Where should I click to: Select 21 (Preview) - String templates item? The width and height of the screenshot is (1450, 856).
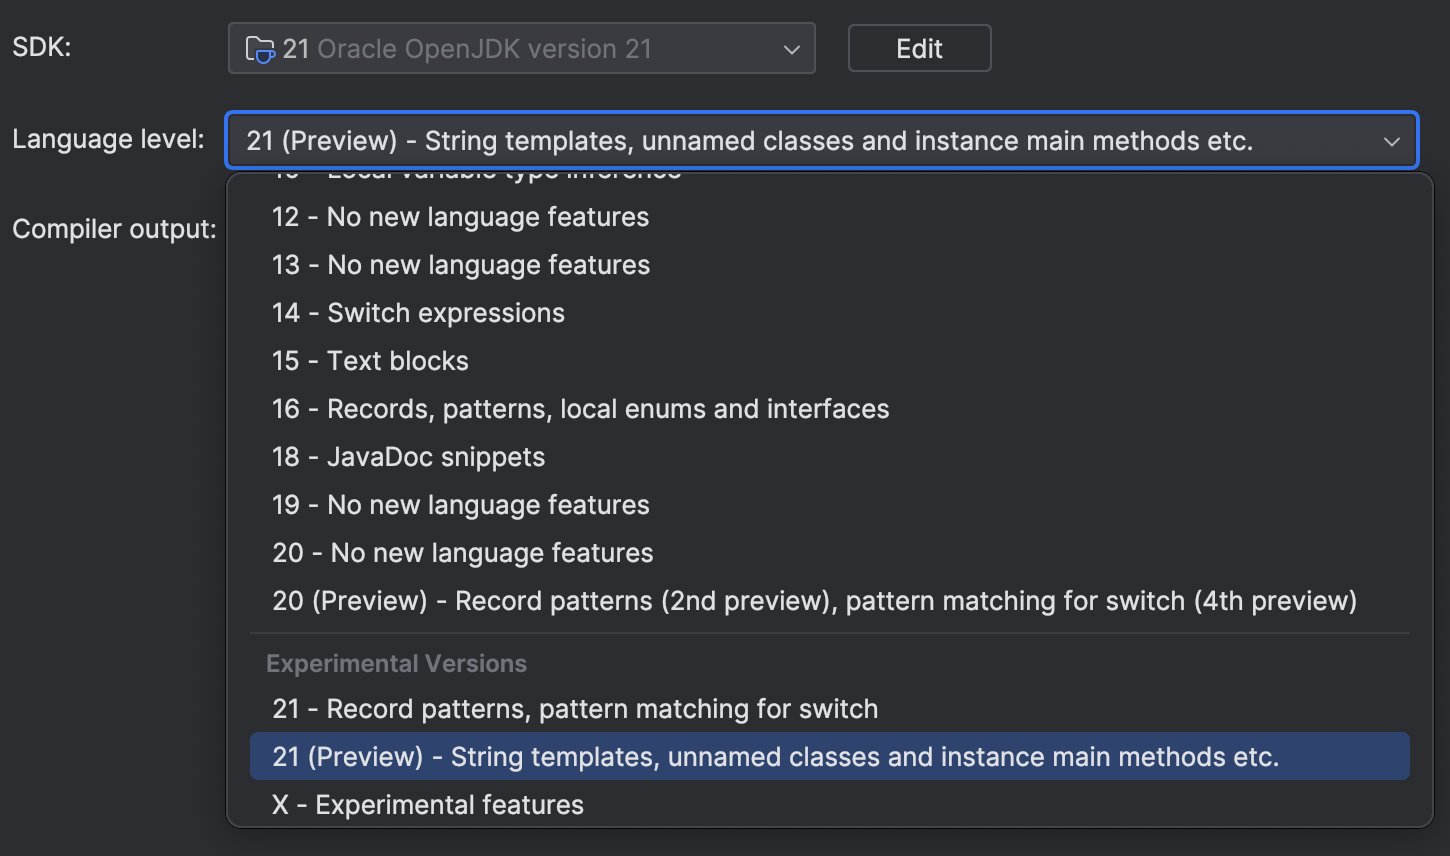[x=775, y=757]
